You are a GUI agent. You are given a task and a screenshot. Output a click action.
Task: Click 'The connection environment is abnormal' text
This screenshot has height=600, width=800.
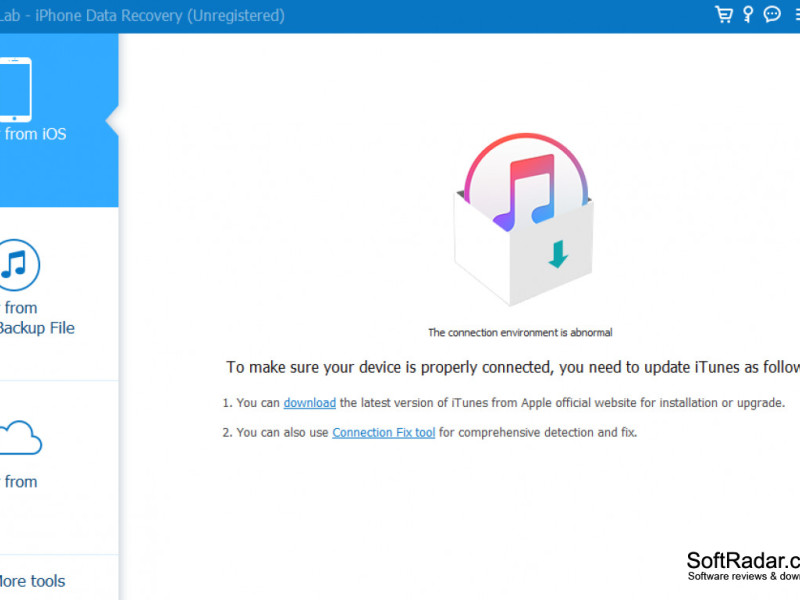tap(520, 333)
